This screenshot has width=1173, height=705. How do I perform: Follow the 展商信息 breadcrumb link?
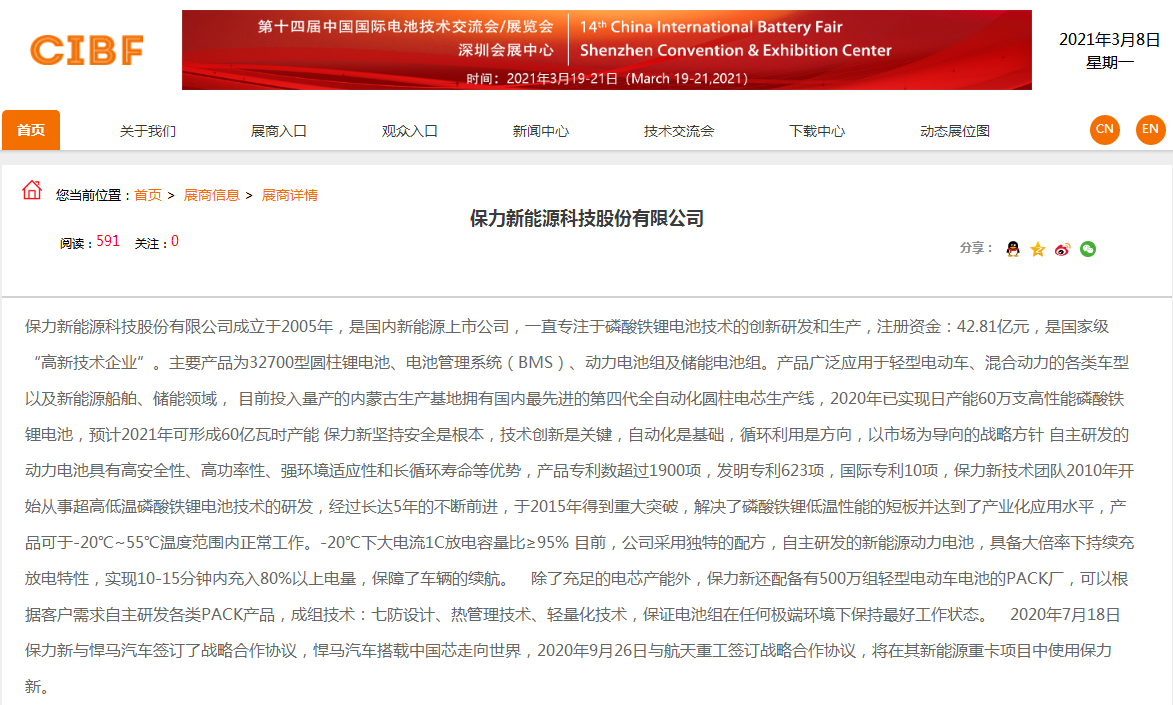click(211, 195)
